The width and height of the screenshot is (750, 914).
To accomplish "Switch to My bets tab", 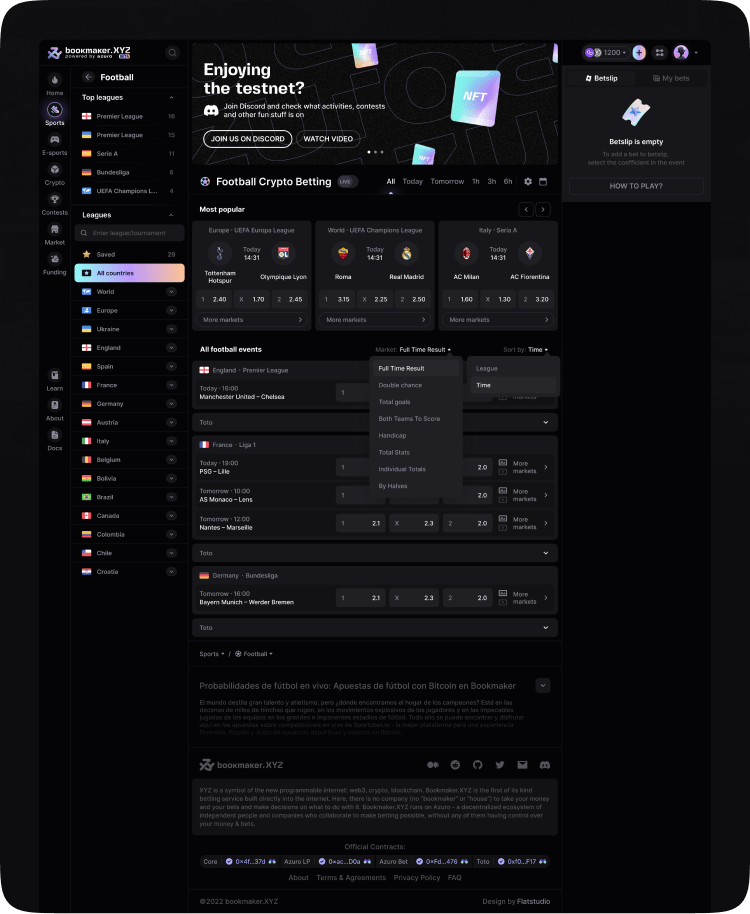I will pos(671,78).
